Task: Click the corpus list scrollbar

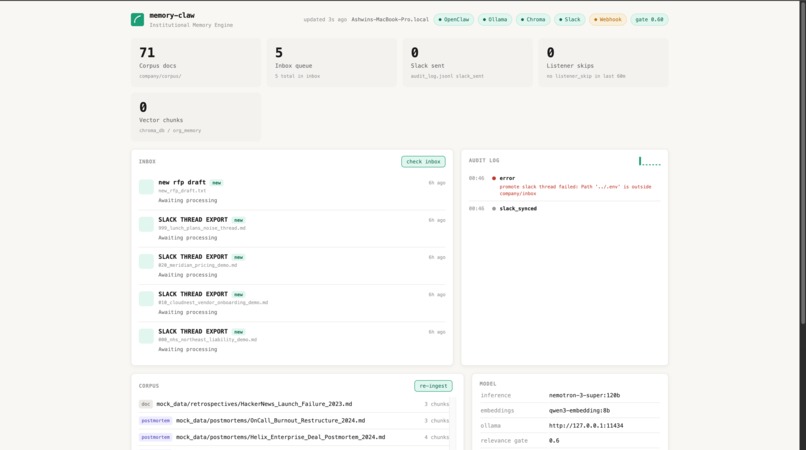Action: coord(452,423)
